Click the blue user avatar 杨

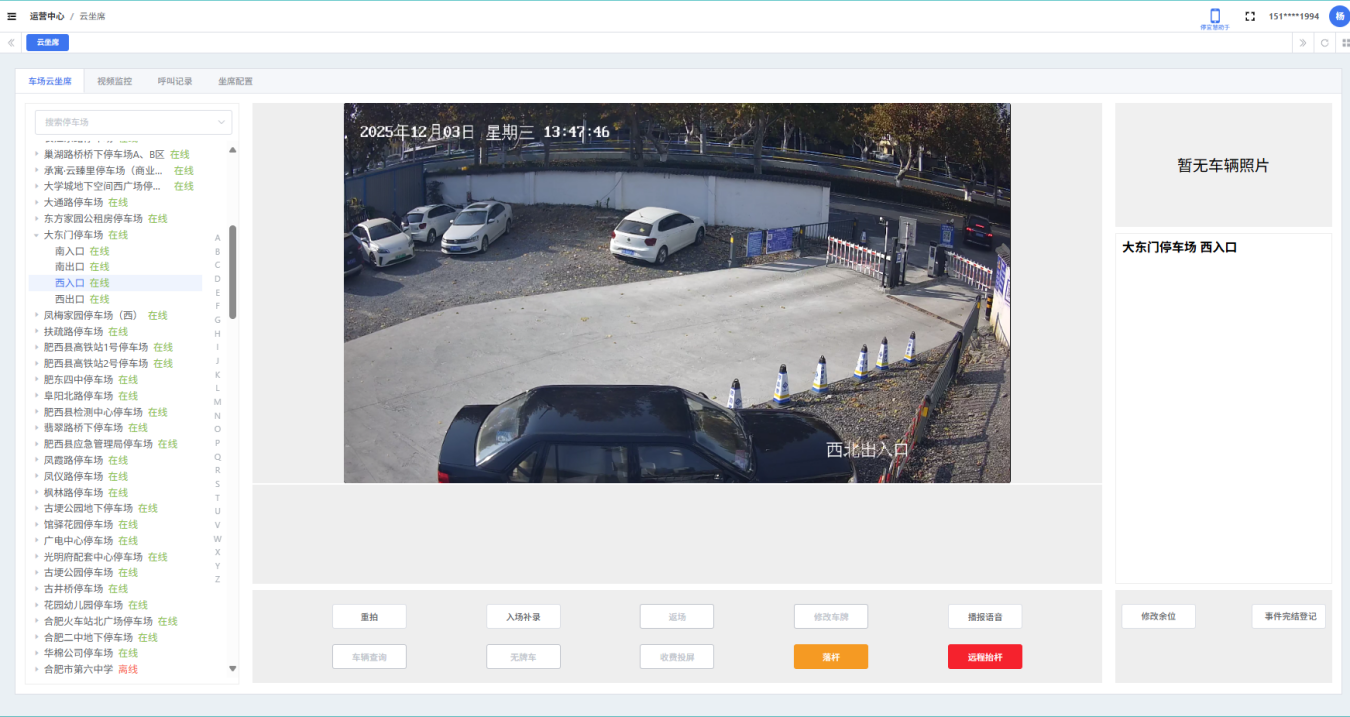pos(1339,16)
